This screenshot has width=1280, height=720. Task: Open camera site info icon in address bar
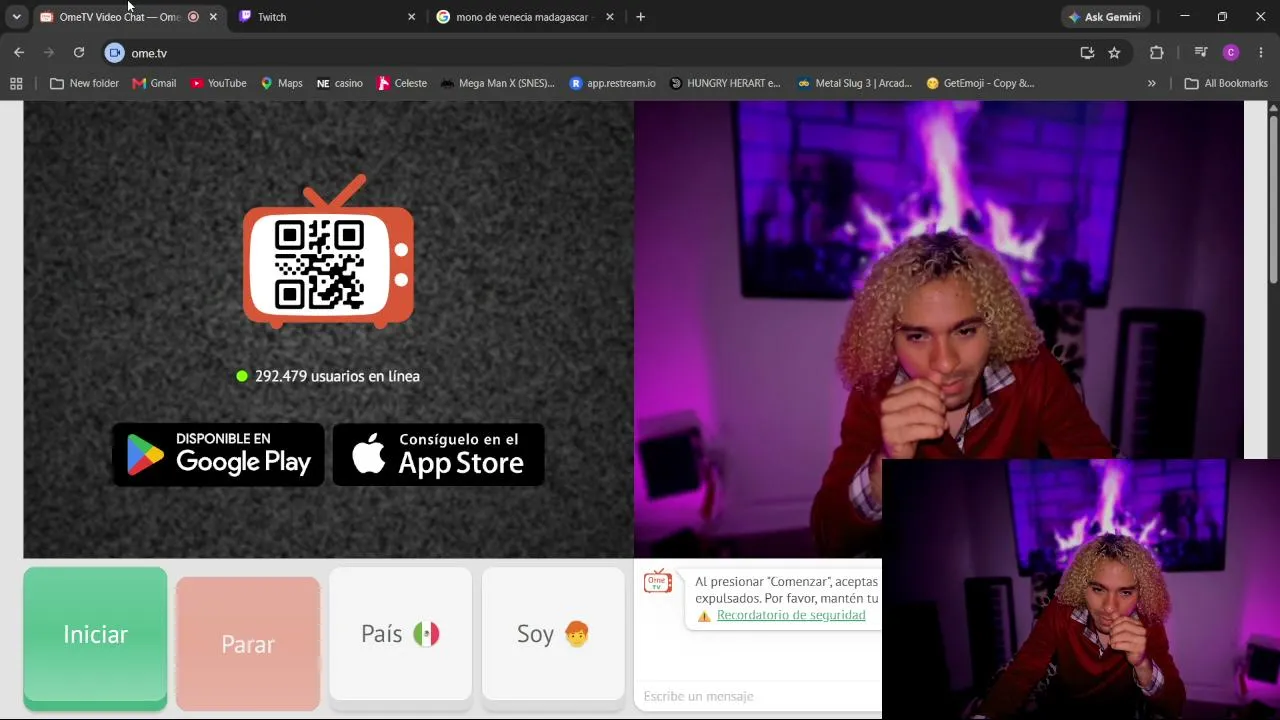(114, 53)
